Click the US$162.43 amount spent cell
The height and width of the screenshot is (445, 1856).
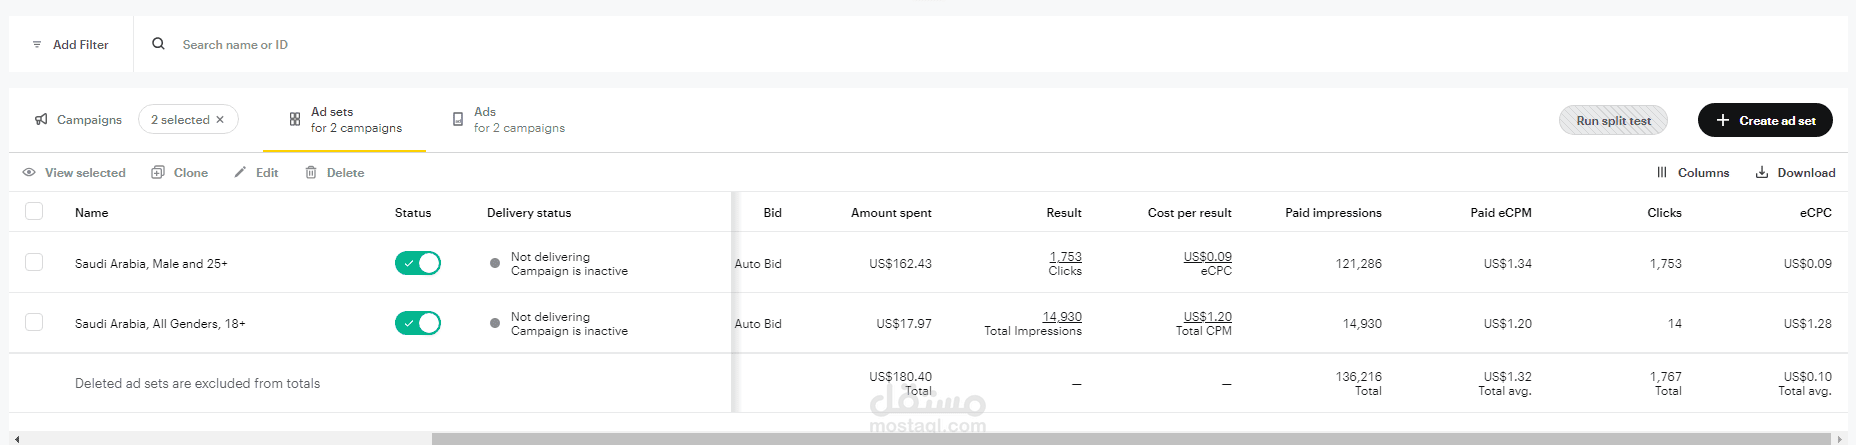pos(900,264)
